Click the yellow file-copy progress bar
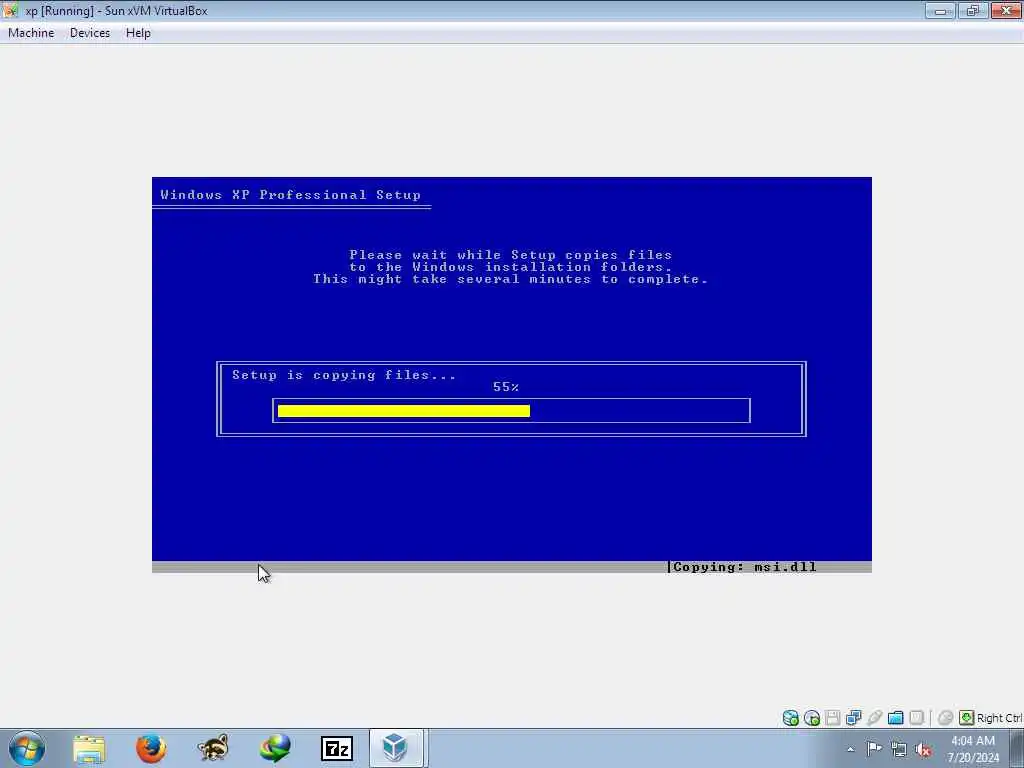The image size is (1024, 768). point(404,411)
